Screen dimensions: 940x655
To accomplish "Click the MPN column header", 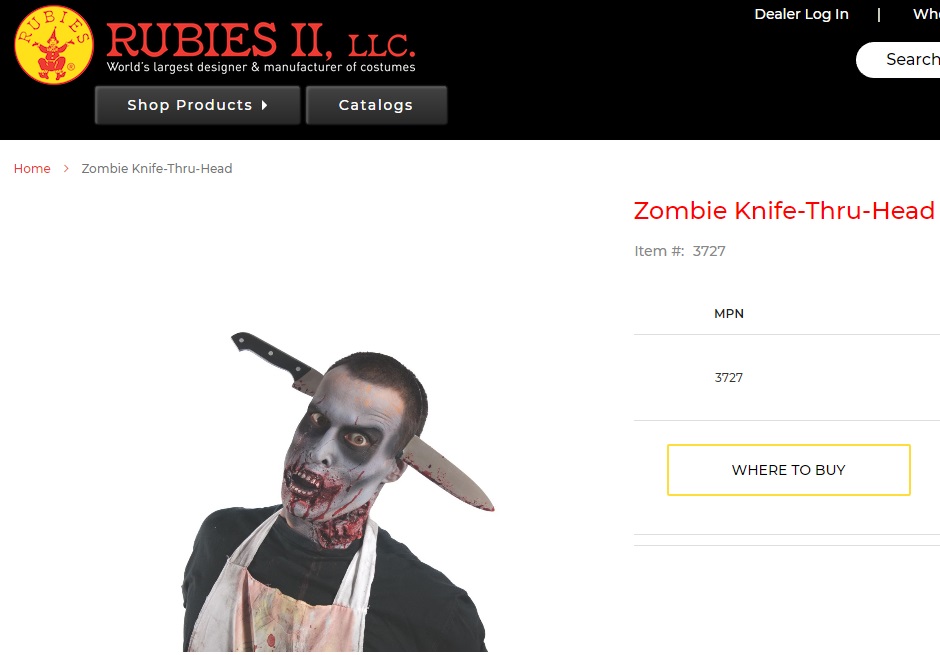I will coord(728,313).
